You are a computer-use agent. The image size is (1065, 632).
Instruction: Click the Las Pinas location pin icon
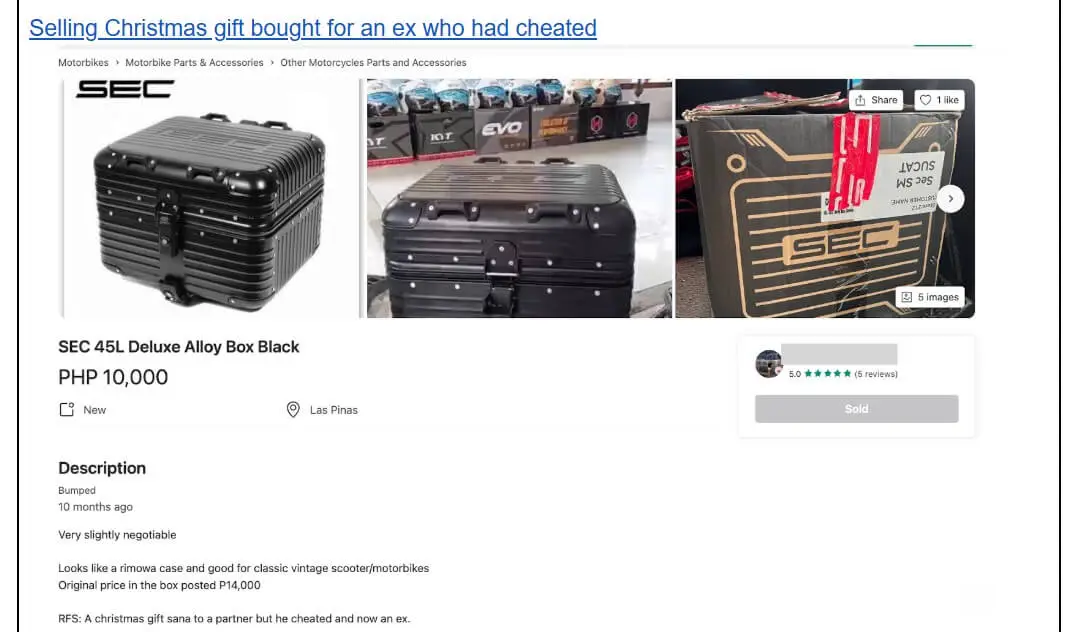pyautogui.click(x=293, y=410)
